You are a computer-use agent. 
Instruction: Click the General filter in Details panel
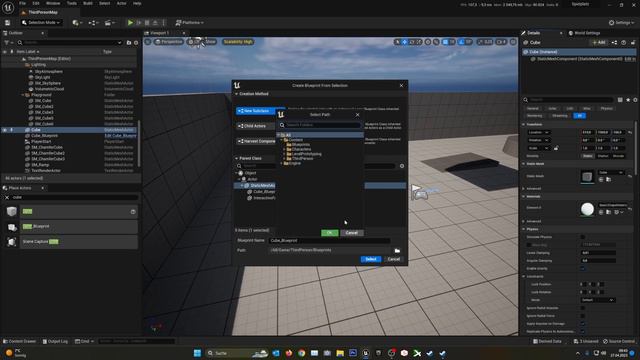(533, 109)
